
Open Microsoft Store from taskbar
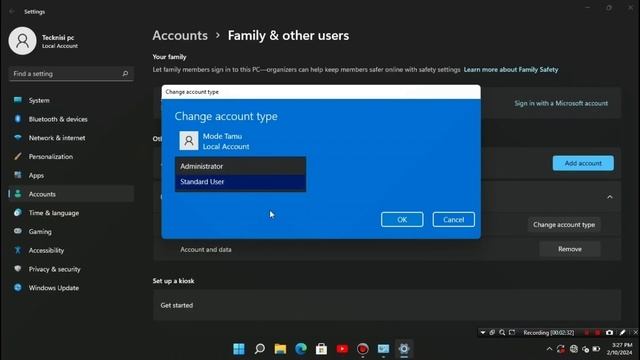pyautogui.click(x=322, y=349)
